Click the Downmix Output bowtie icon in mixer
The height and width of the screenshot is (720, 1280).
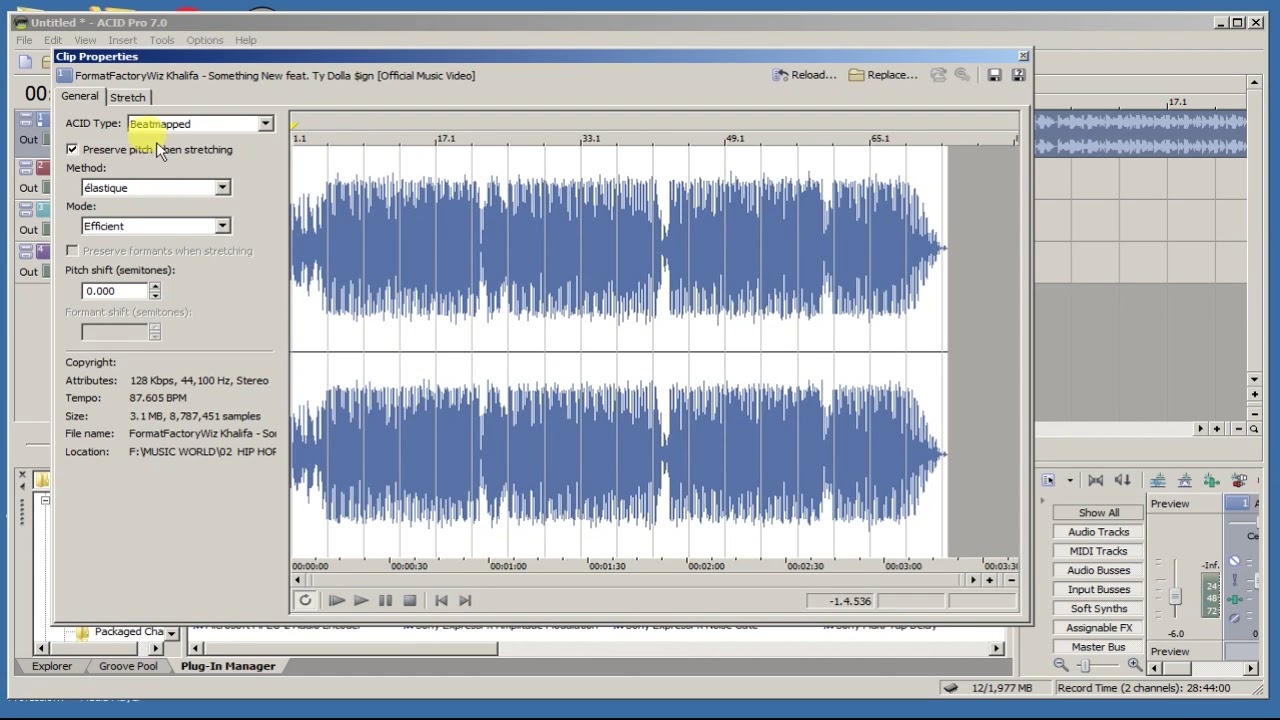tap(1095, 481)
